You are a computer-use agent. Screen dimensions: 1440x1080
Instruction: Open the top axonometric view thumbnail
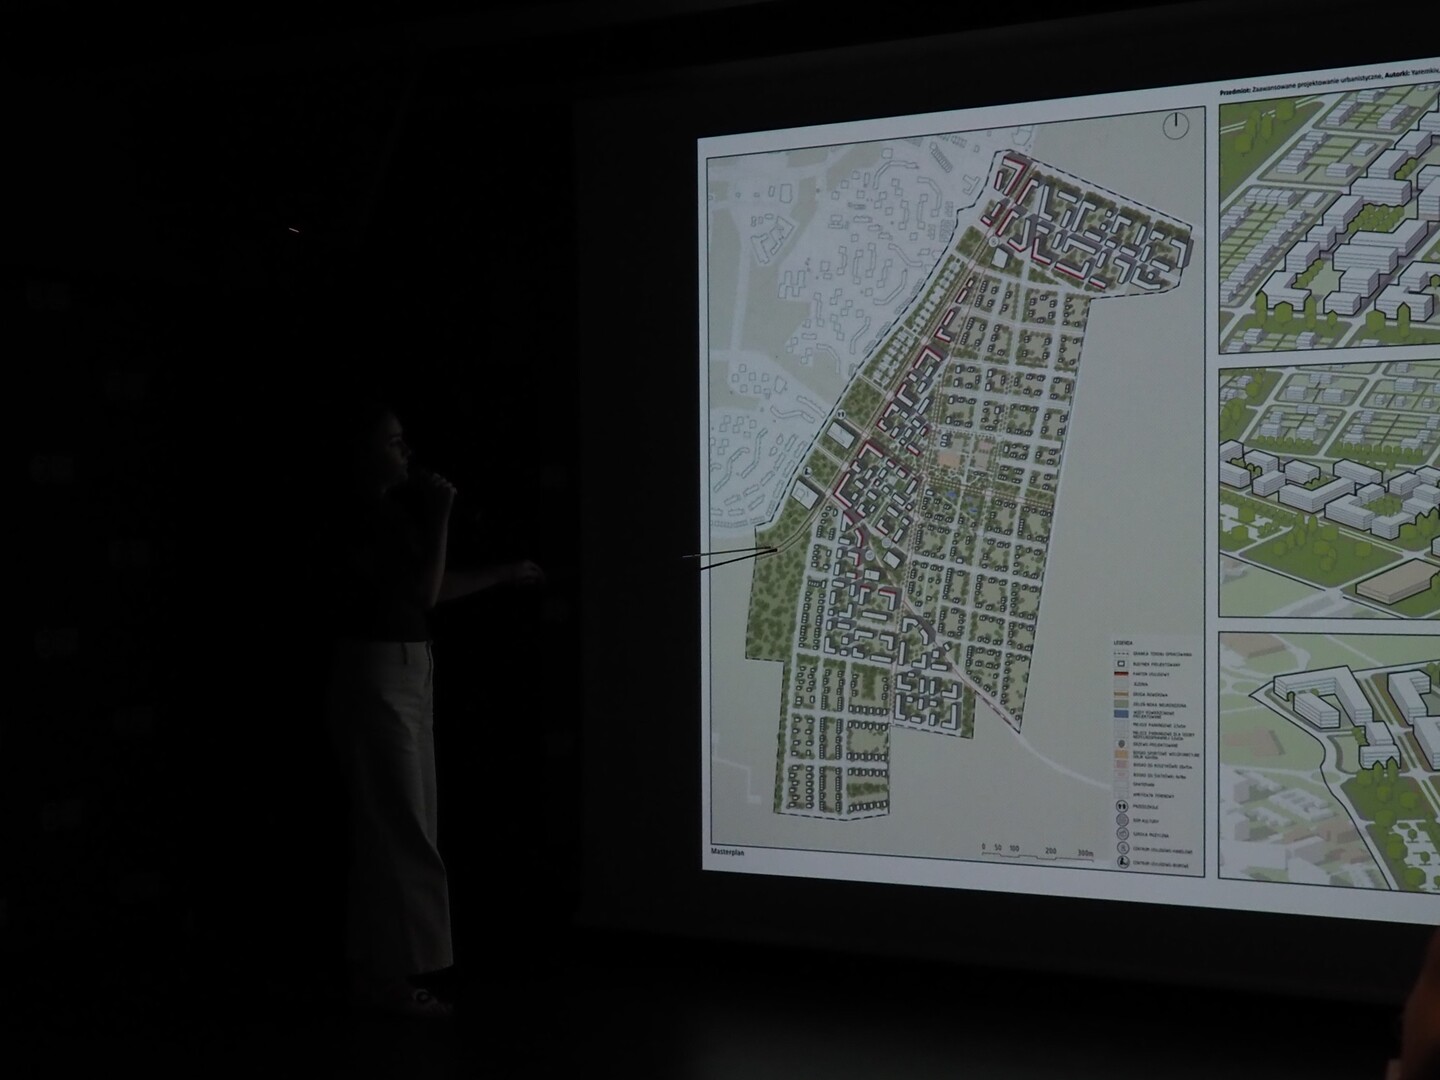point(1330,219)
